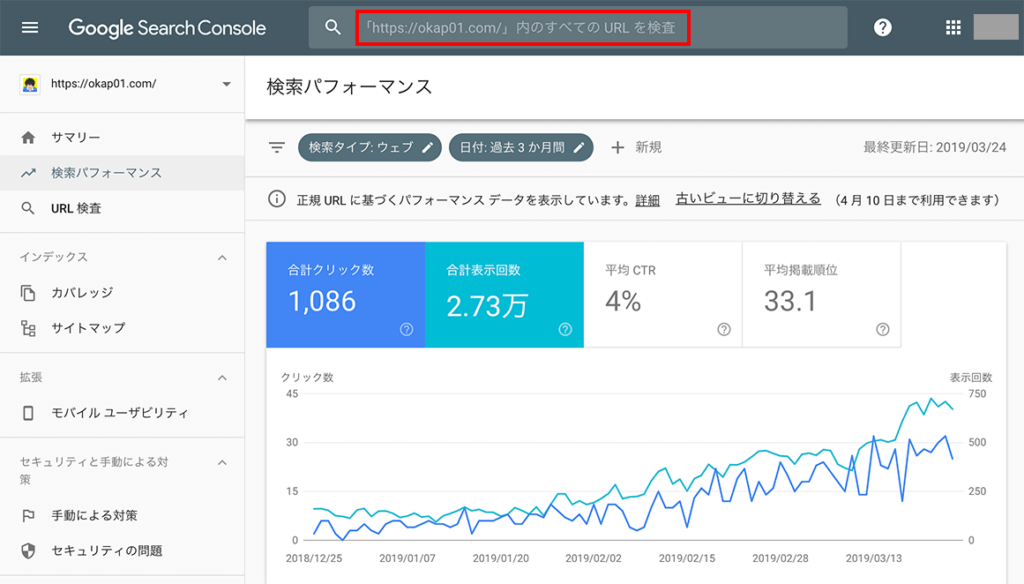
Task: Click the カバレッジ pages icon
Action: [28, 293]
